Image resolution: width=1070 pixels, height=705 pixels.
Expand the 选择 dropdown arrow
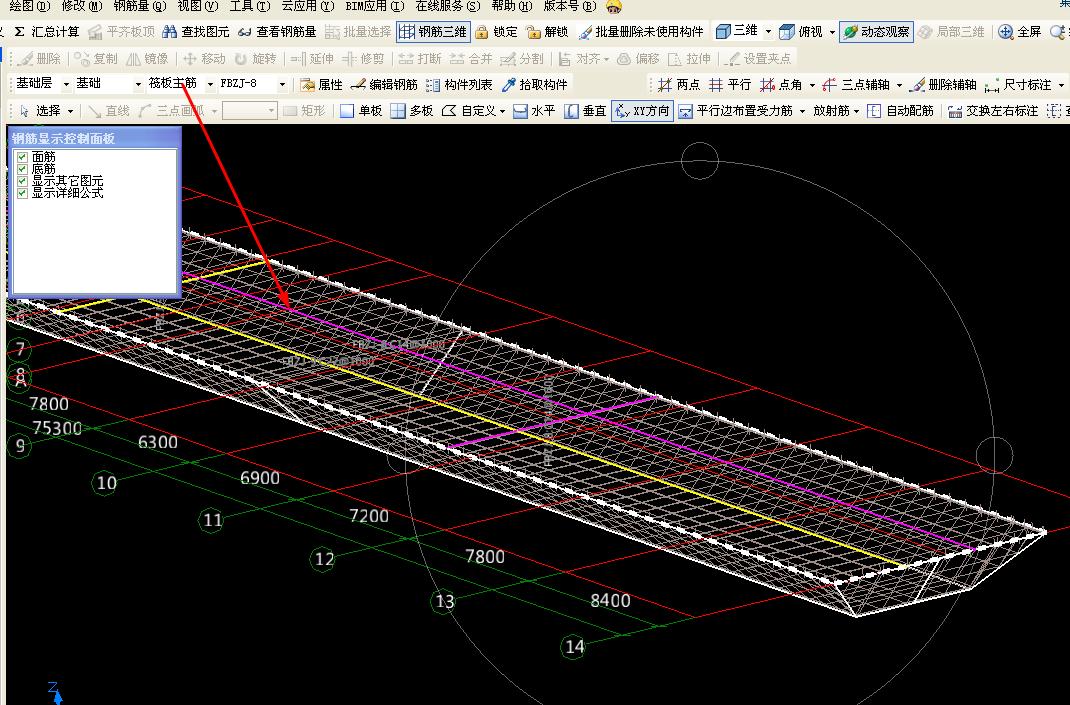point(70,111)
